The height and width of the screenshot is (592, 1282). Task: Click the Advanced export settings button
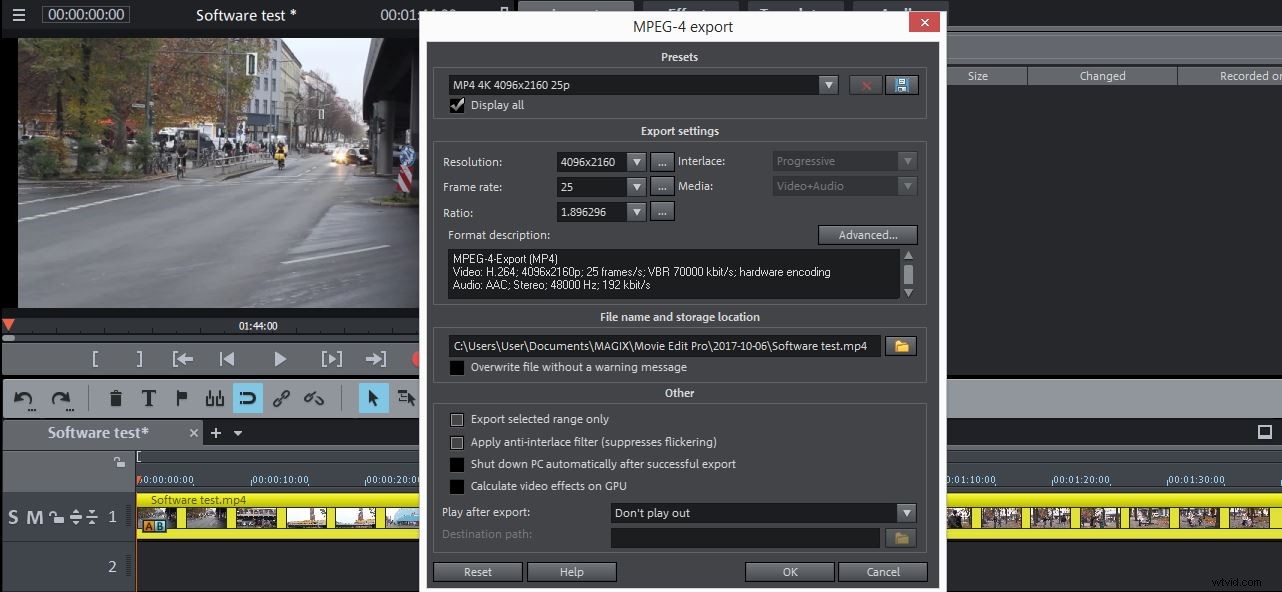tap(866, 234)
